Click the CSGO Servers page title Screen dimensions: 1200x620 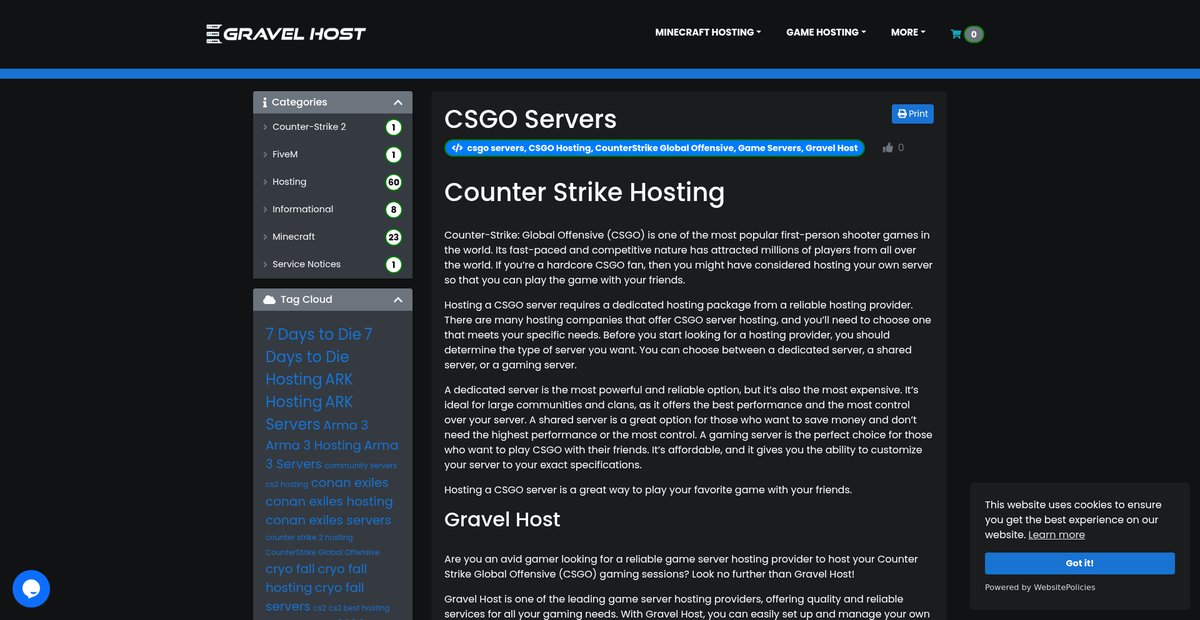(x=530, y=119)
